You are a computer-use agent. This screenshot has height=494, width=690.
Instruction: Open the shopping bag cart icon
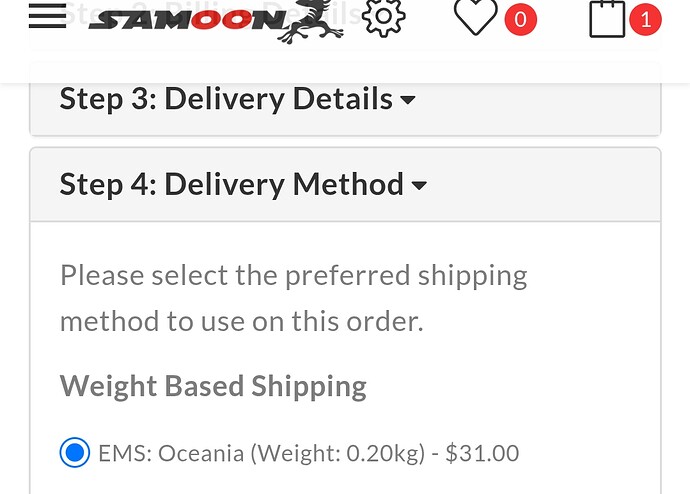point(607,19)
